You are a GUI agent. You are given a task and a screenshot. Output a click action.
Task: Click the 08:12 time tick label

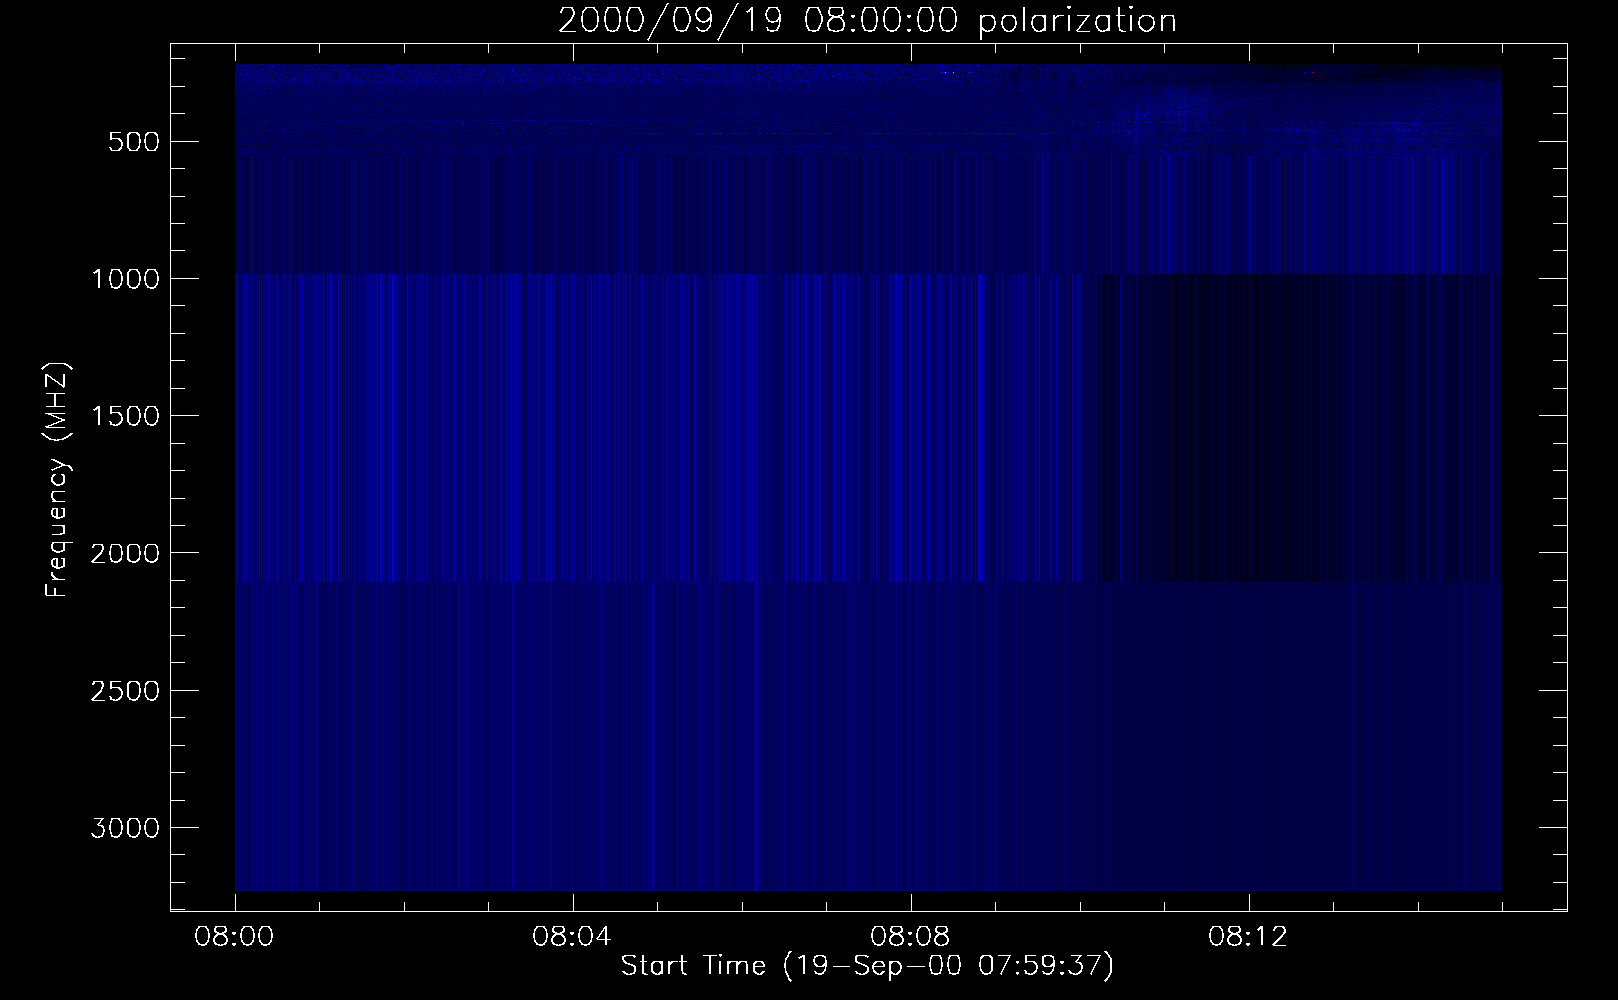[x=1248, y=938]
